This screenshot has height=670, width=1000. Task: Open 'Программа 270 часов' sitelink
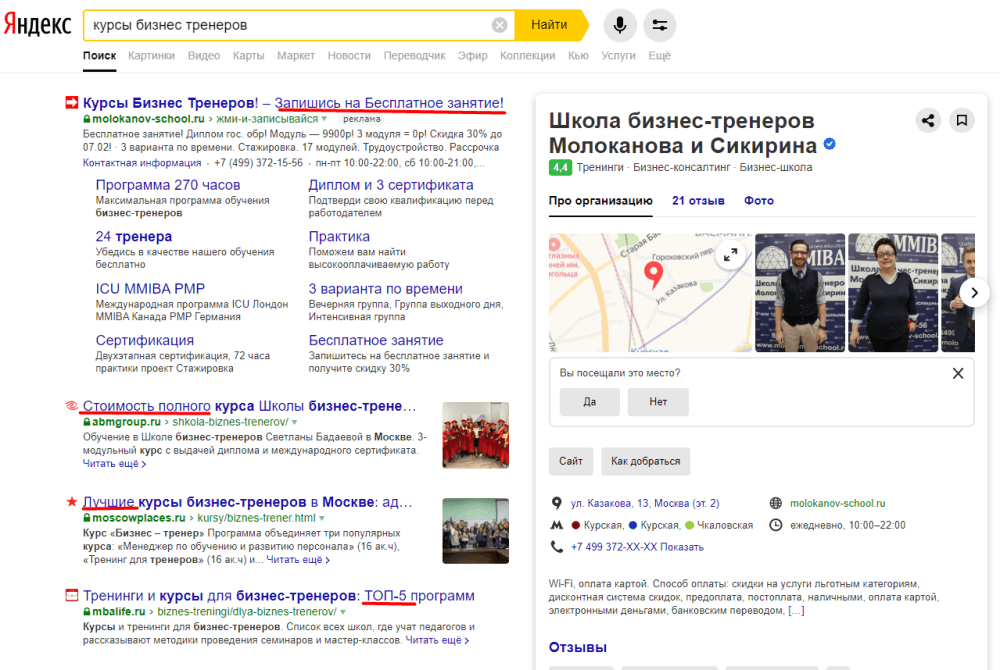(x=168, y=185)
